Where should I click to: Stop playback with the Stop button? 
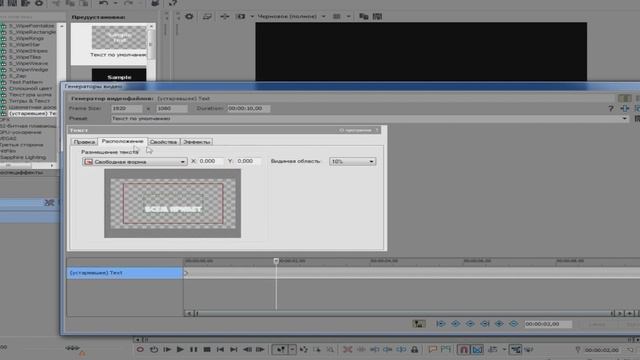click(207, 349)
